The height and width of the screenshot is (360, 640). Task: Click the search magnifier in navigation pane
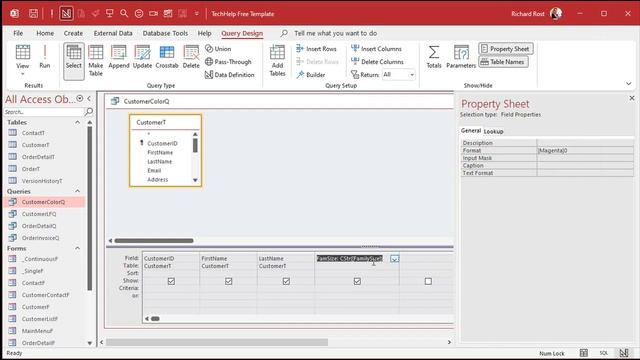click(x=89, y=111)
